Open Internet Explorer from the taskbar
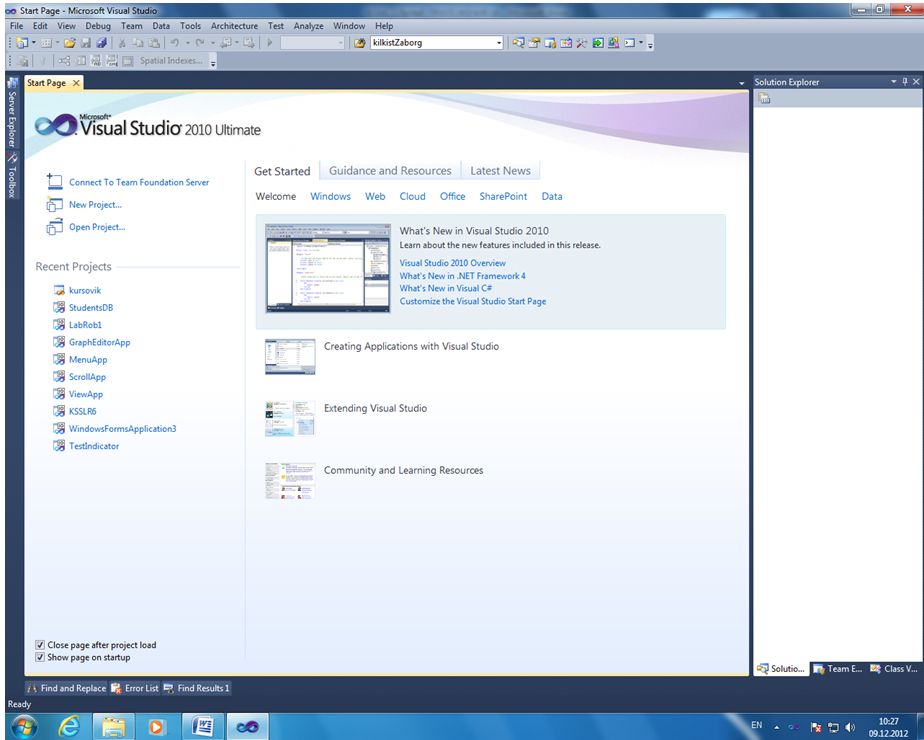Image resolution: width=924 pixels, height=740 pixels. click(69, 726)
